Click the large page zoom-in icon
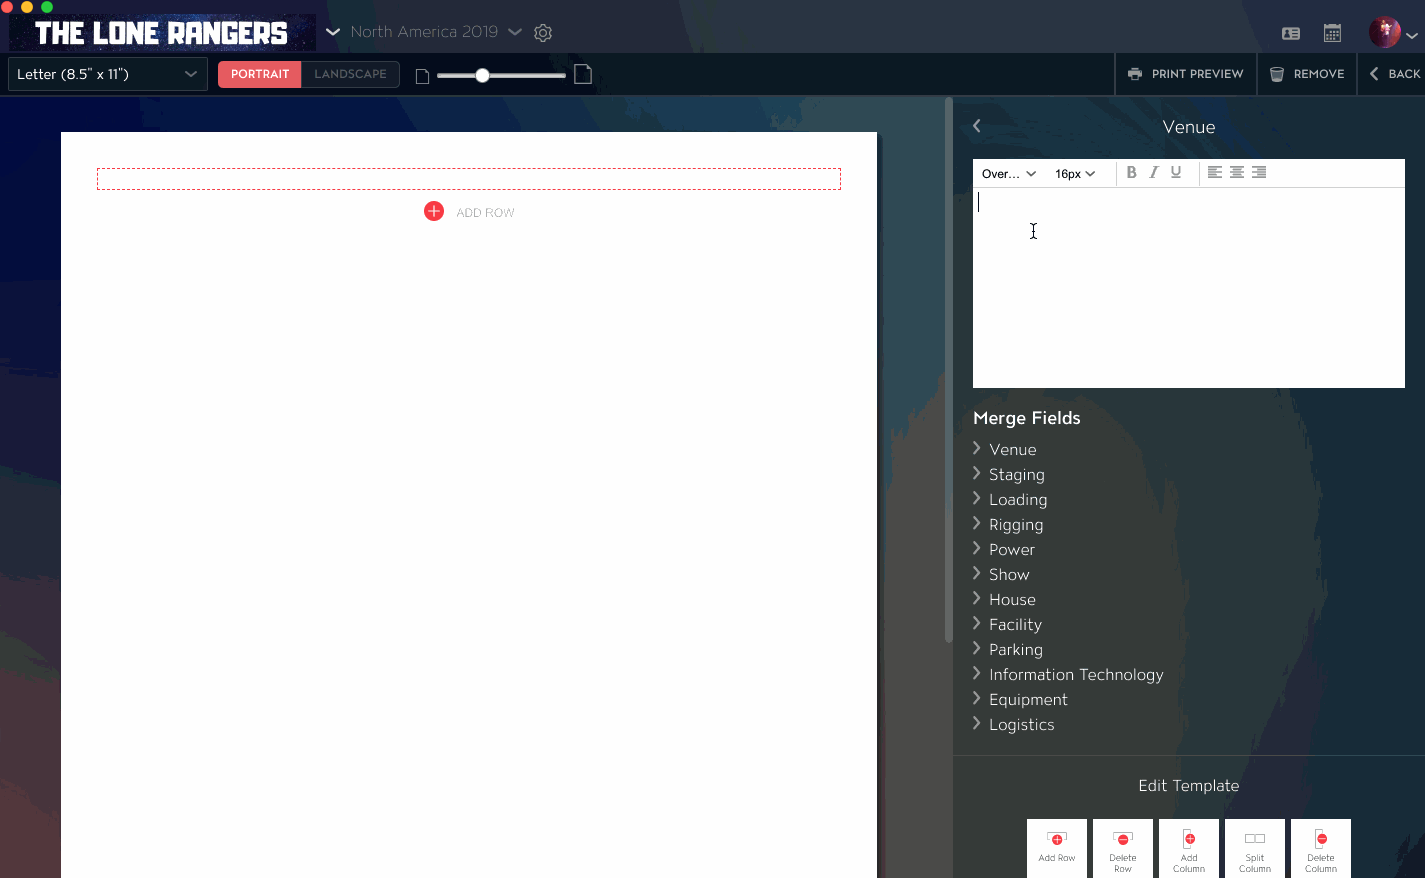Viewport: 1425px width, 878px height. pos(583,74)
